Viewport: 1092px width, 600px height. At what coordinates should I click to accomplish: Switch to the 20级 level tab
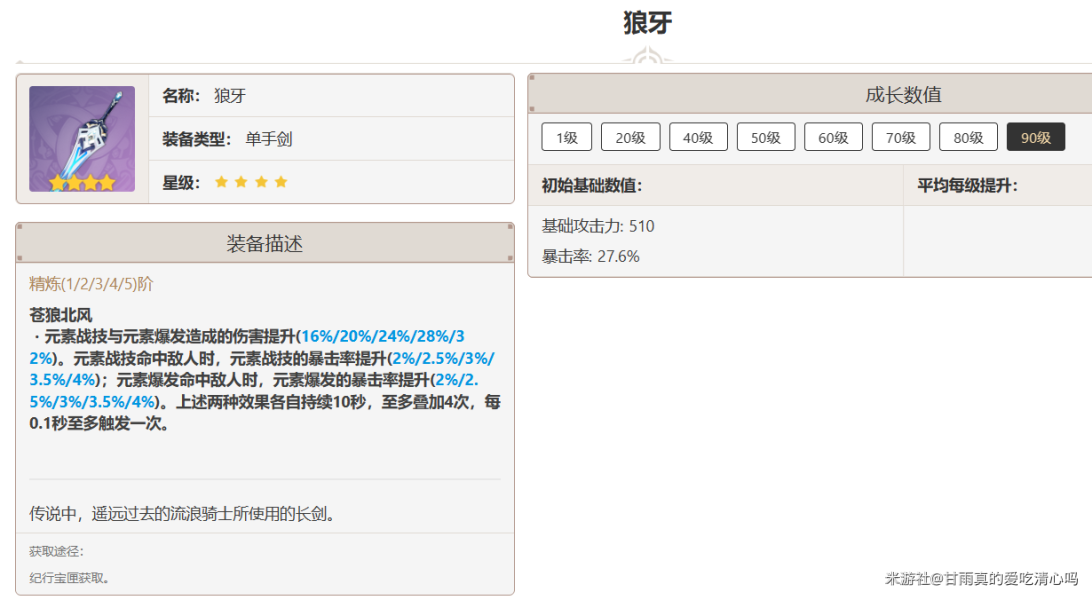pos(630,138)
